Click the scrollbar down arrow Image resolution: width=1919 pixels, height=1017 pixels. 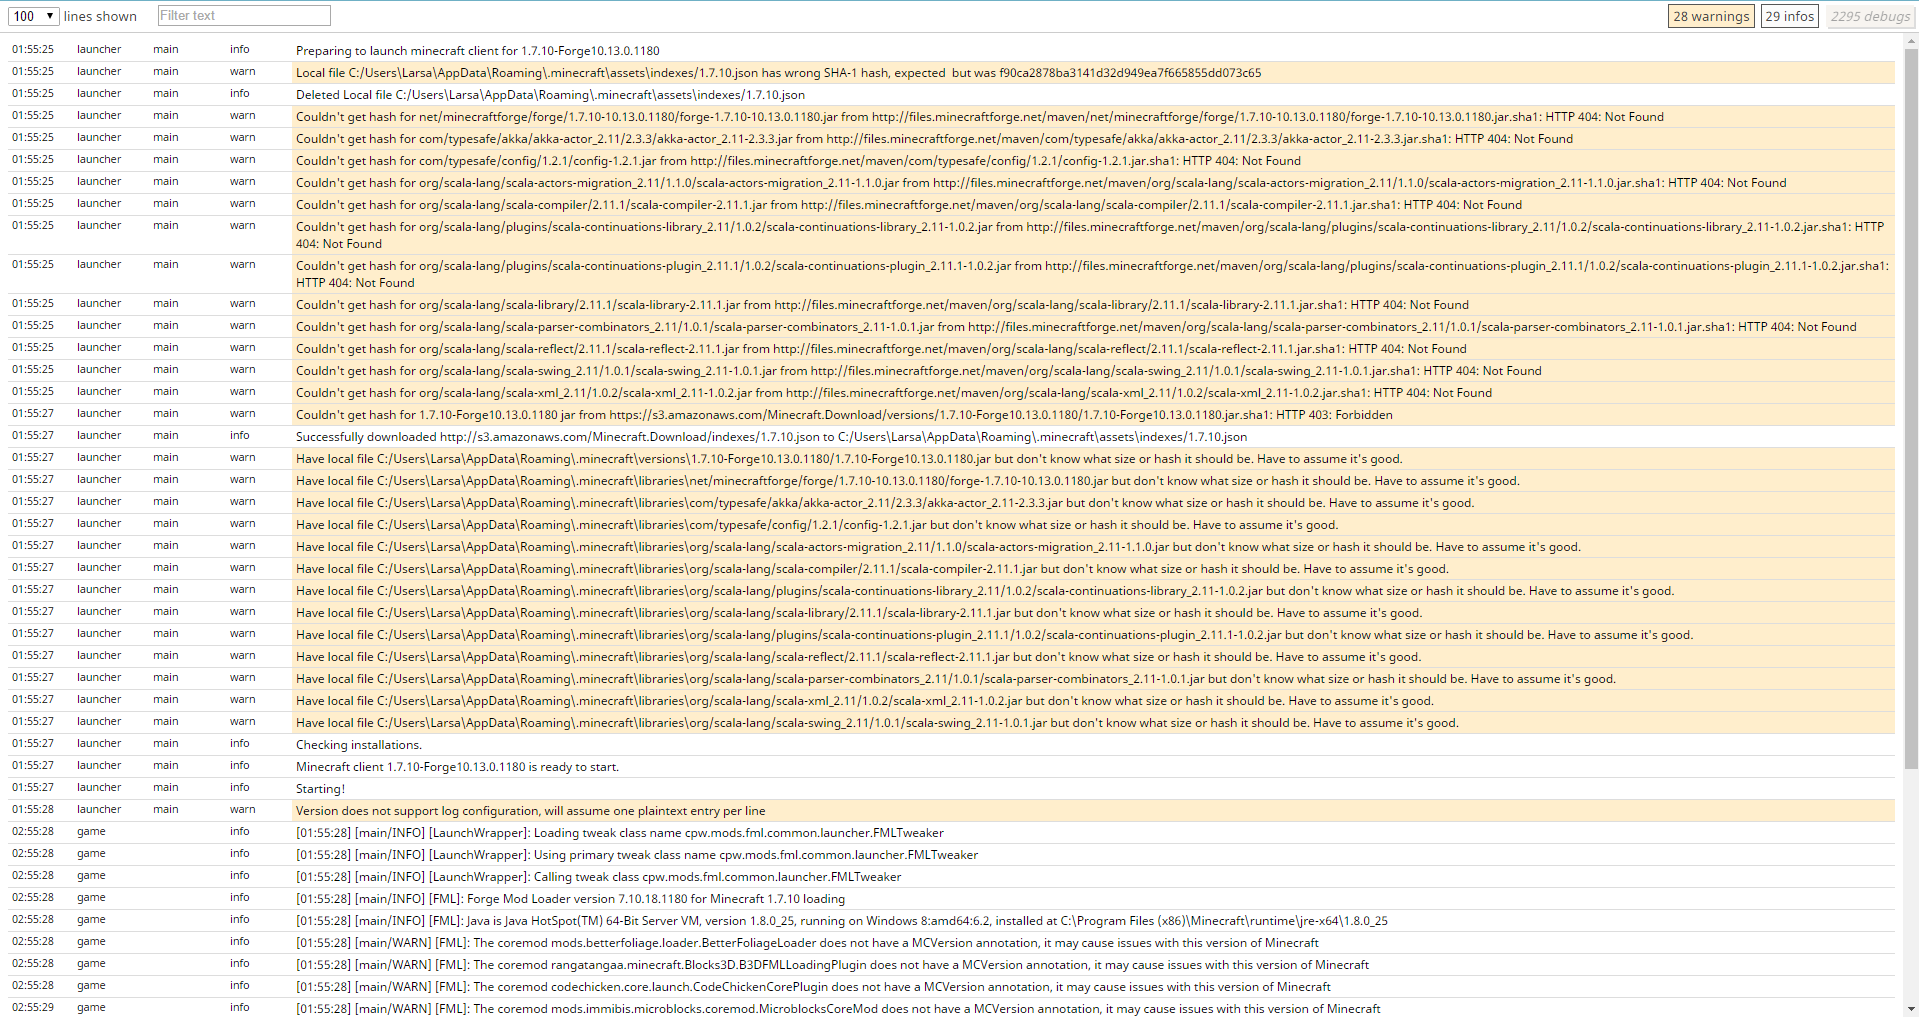coord(1911,1009)
